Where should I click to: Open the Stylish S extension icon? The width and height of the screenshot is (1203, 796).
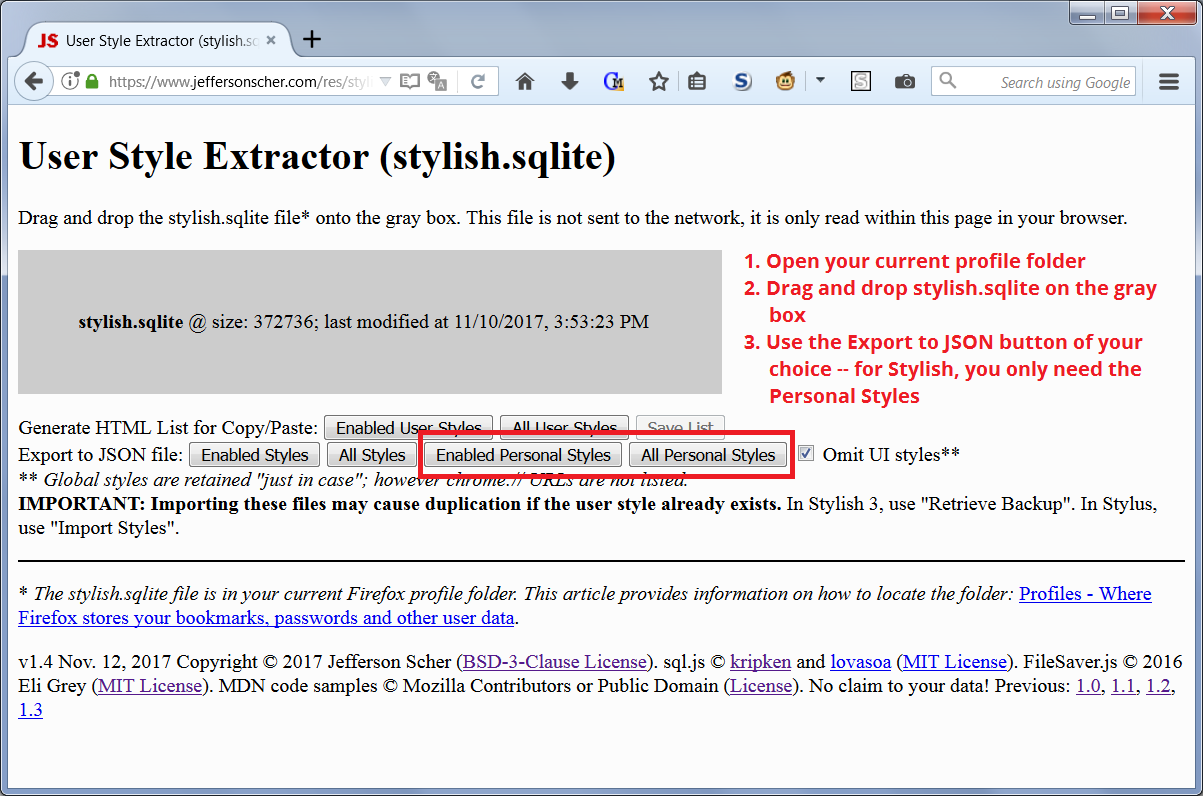coord(742,82)
